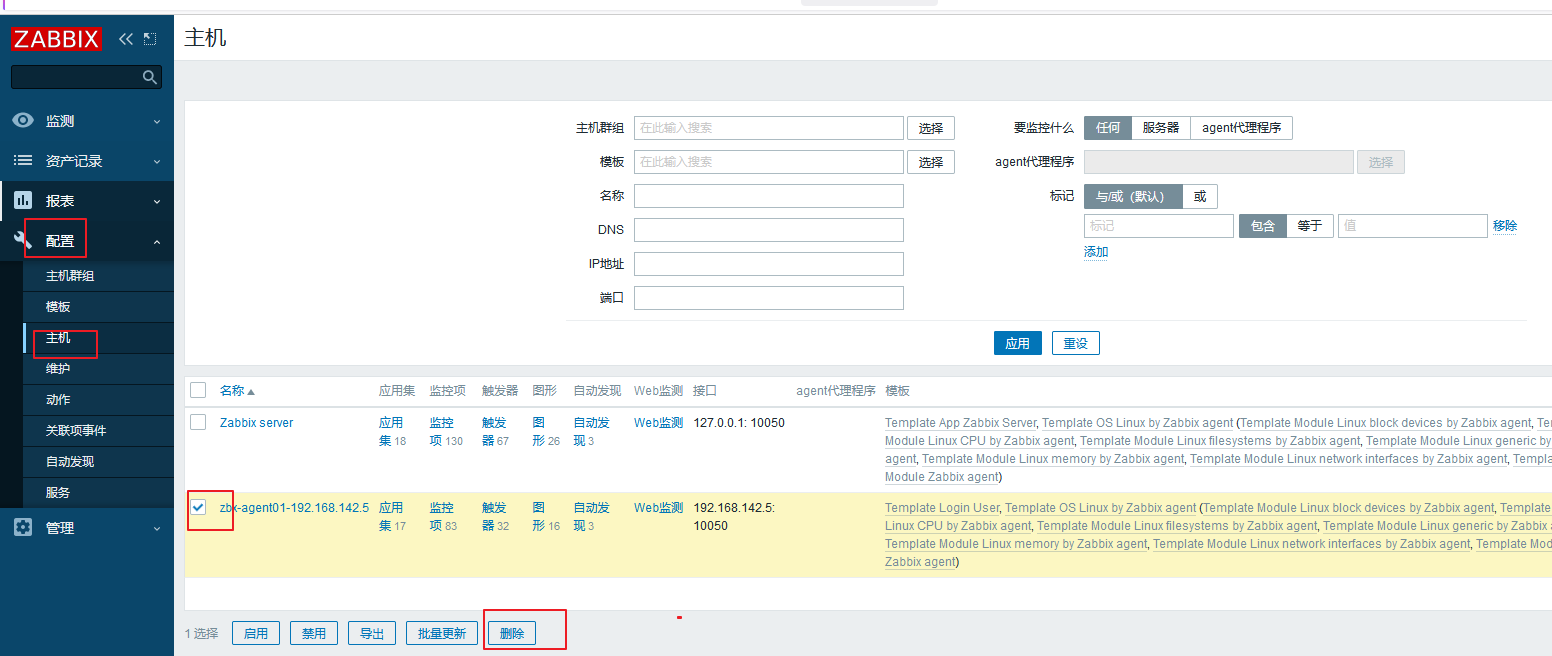Click 添加 link under tag filter
The width and height of the screenshot is (1552, 656).
click(1096, 252)
